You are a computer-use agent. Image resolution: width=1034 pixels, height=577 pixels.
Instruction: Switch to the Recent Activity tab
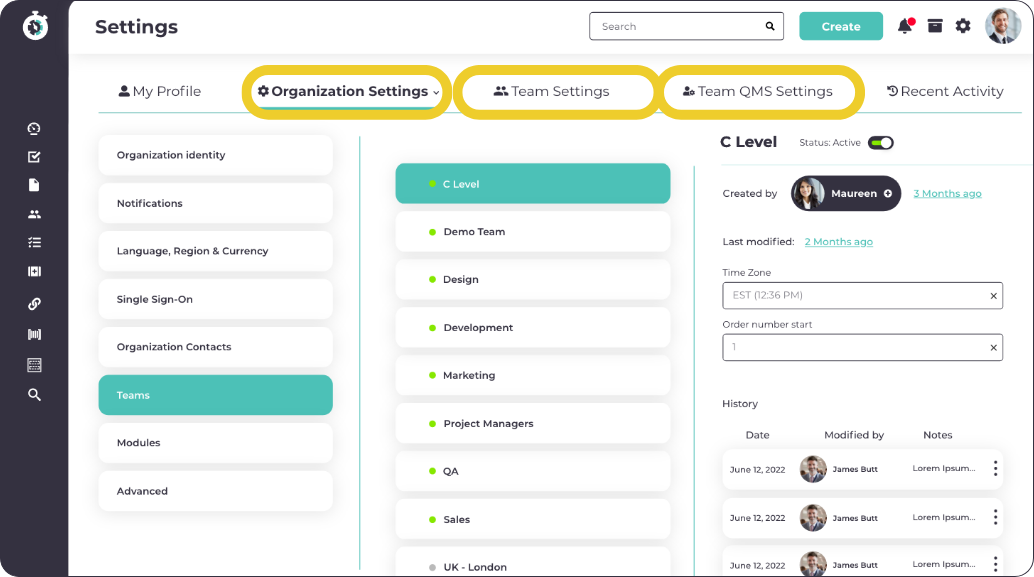point(945,91)
